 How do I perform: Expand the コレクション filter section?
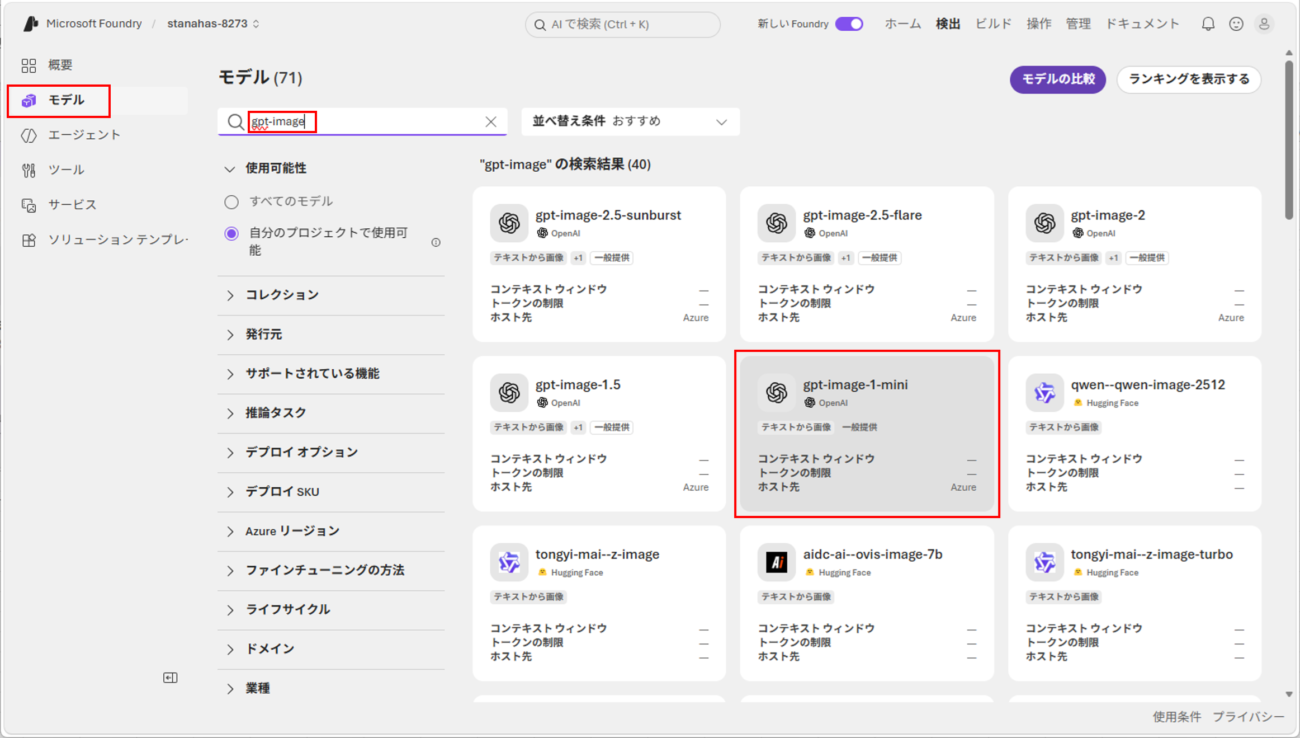click(x=331, y=295)
